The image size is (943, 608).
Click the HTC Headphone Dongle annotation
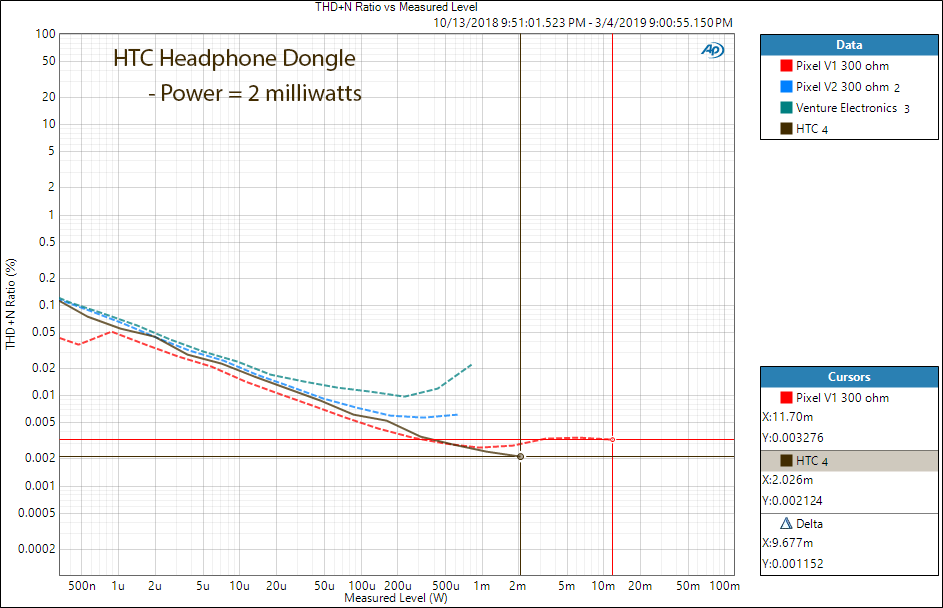(235, 59)
